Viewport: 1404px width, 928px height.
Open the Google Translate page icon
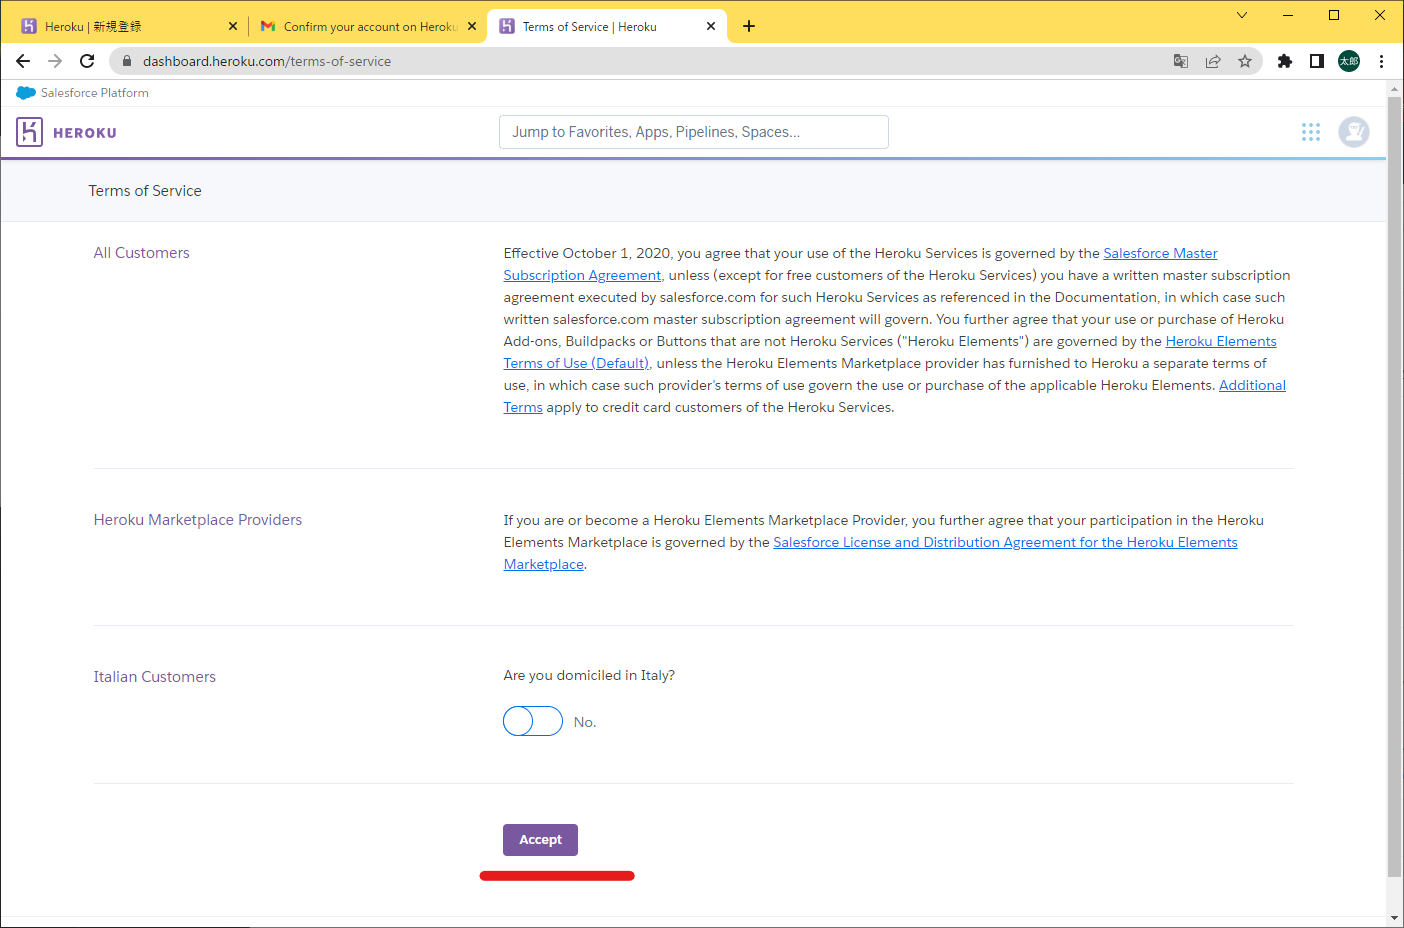(1181, 61)
